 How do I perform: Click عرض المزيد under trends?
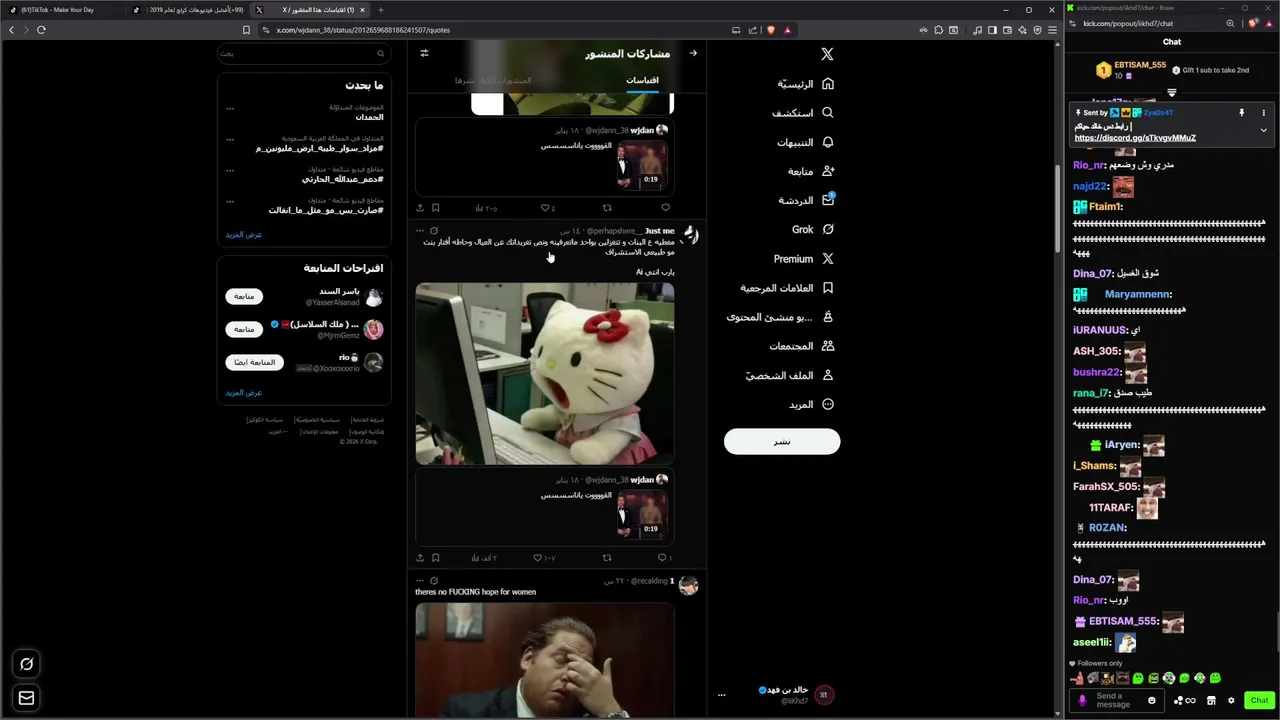coord(243,235)
